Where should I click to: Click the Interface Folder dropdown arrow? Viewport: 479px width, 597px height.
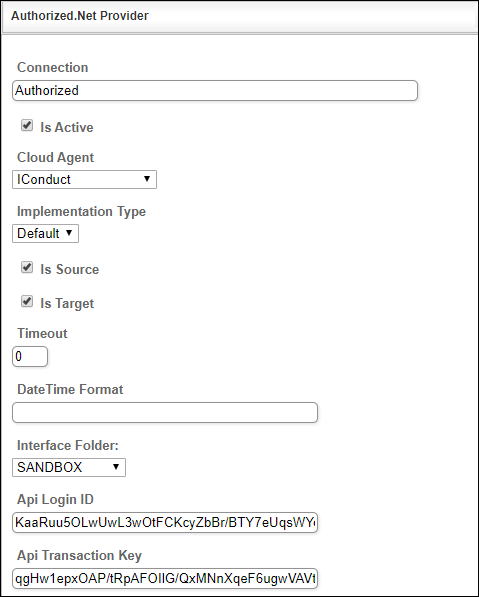[116, 466]
